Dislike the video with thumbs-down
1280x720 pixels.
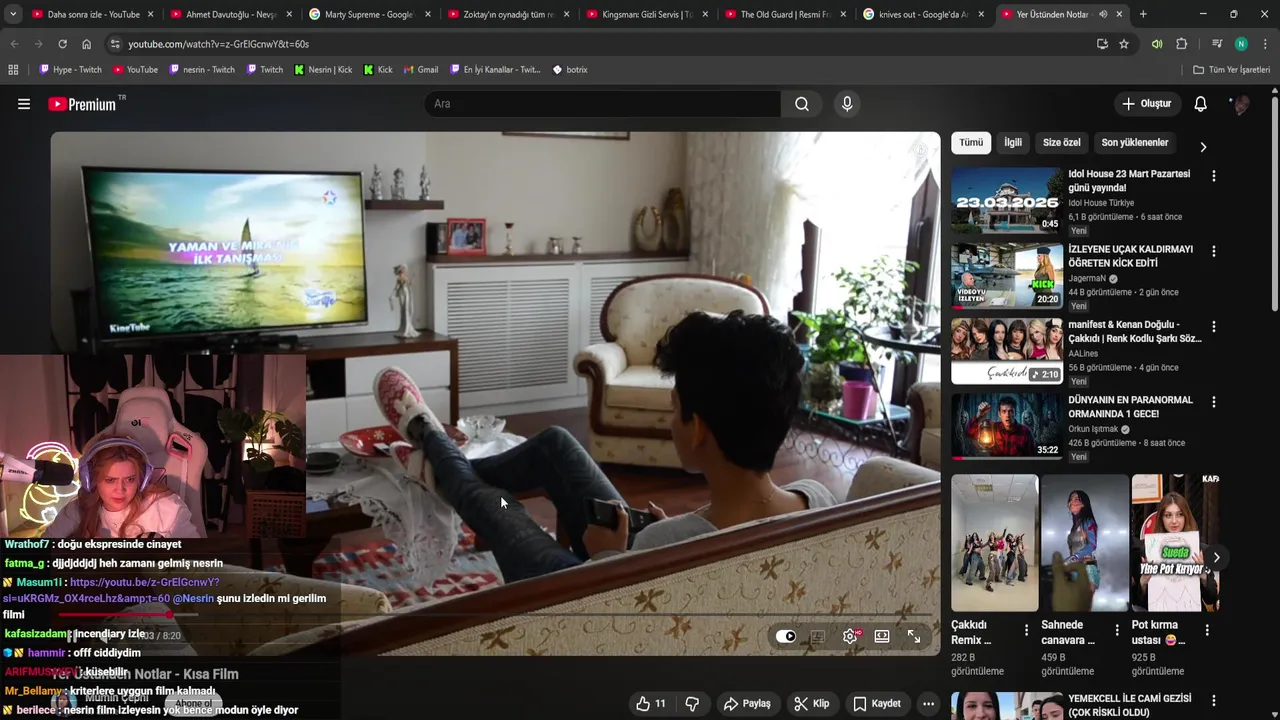tap(692, 704)
